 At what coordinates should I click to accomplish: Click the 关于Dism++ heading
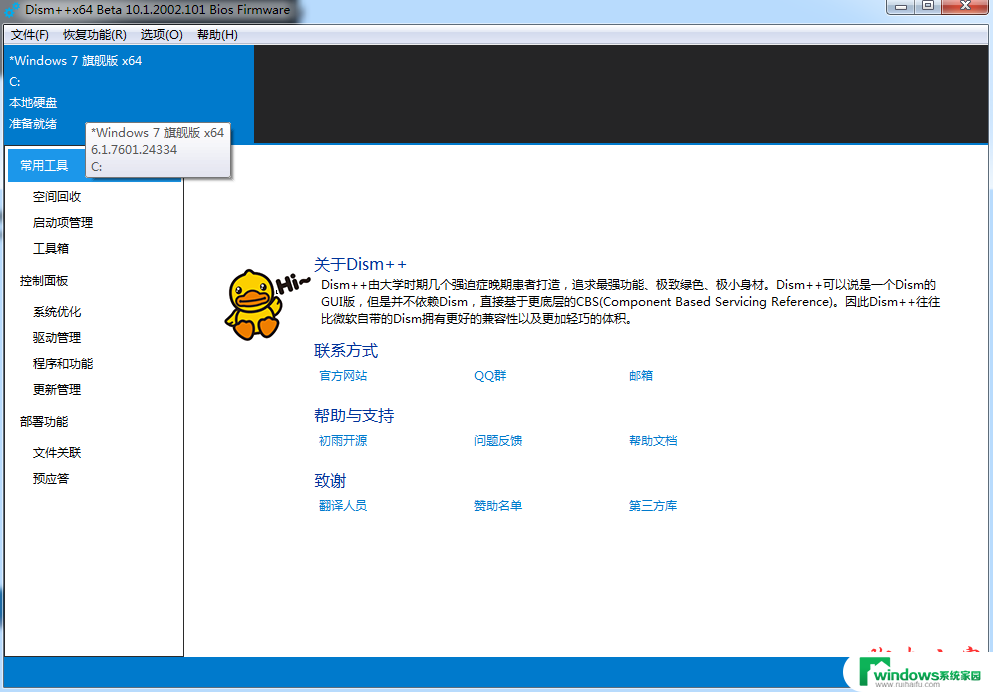click(360, 264)
